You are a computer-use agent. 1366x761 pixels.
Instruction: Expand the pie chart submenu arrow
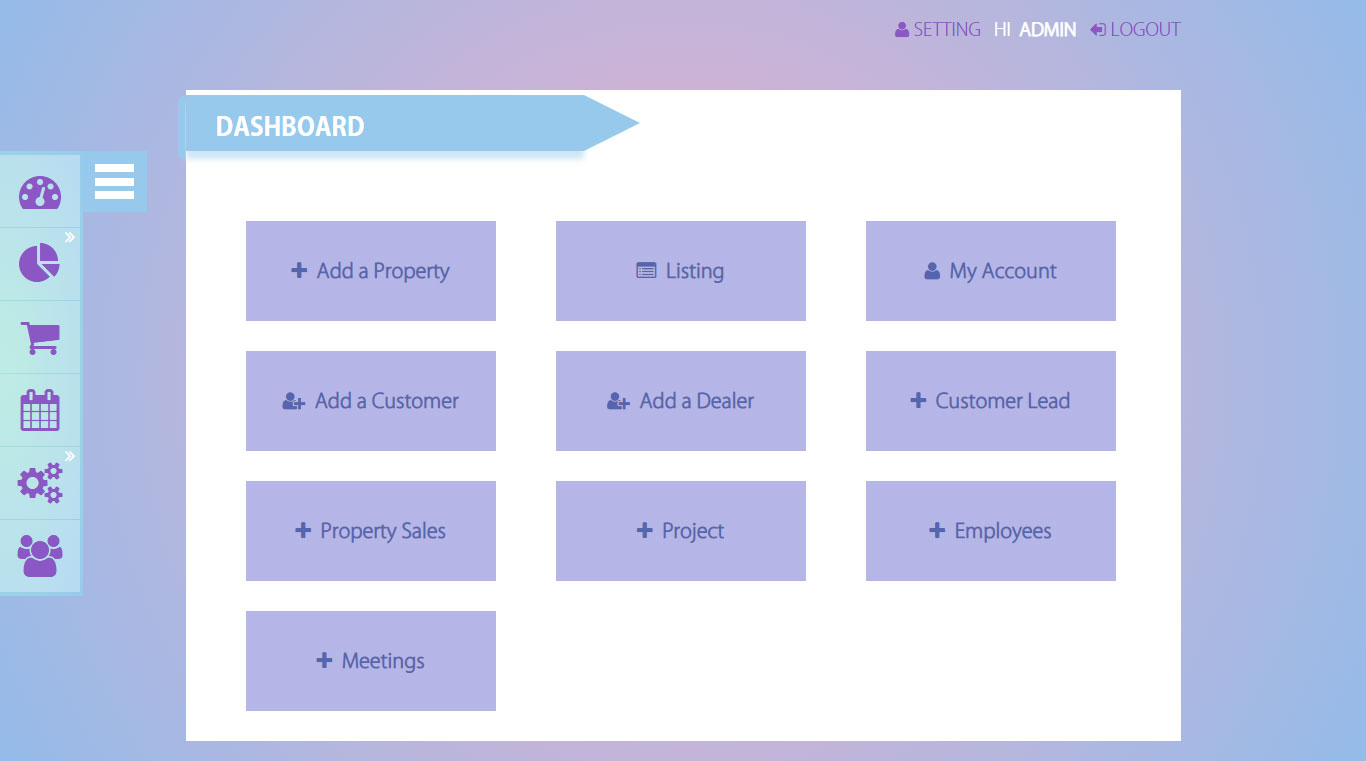(x=70, y=238)
